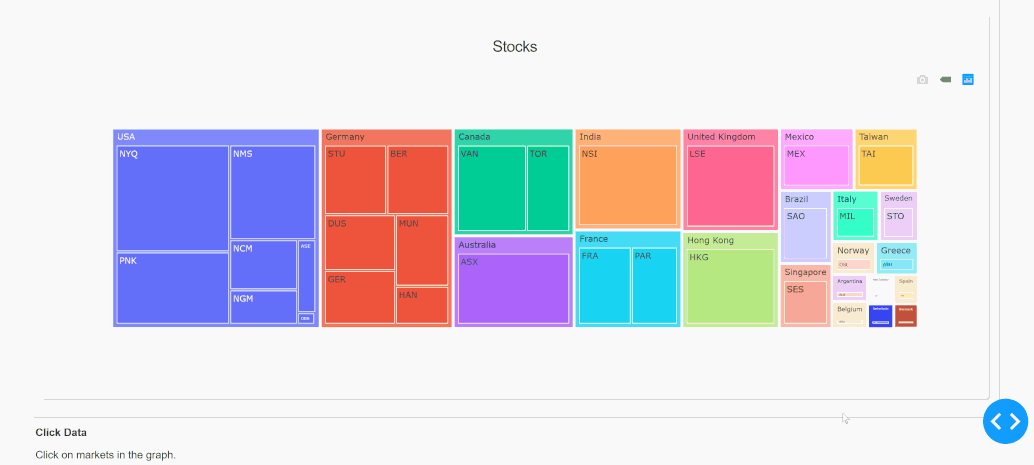Viewport: 1034px width, 465px height.
Task: Click the Norway country tile
Action: coord(853,258)
